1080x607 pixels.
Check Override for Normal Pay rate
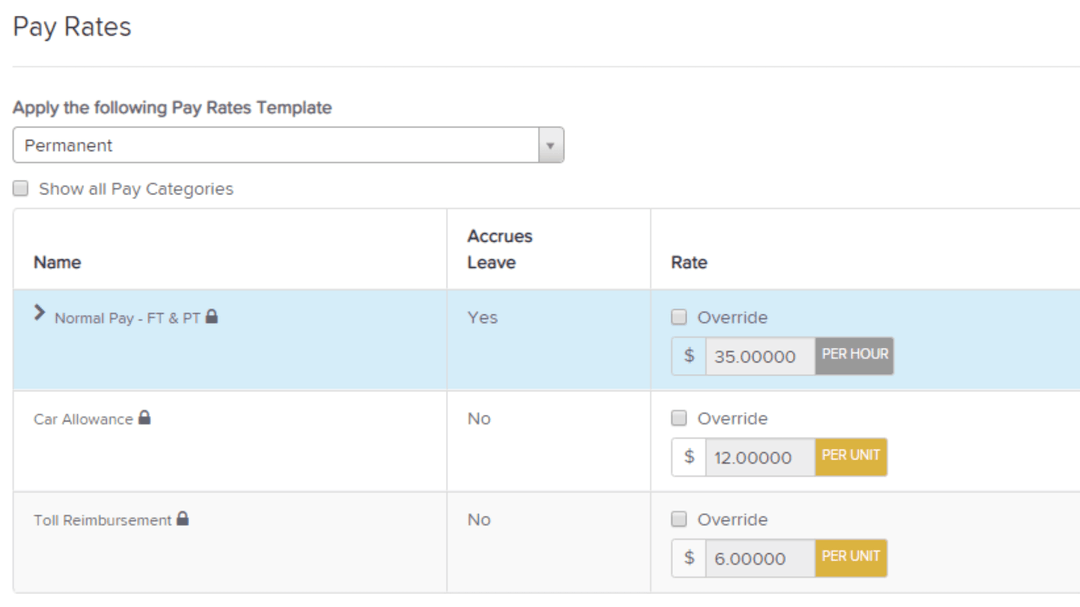point(679,317)
